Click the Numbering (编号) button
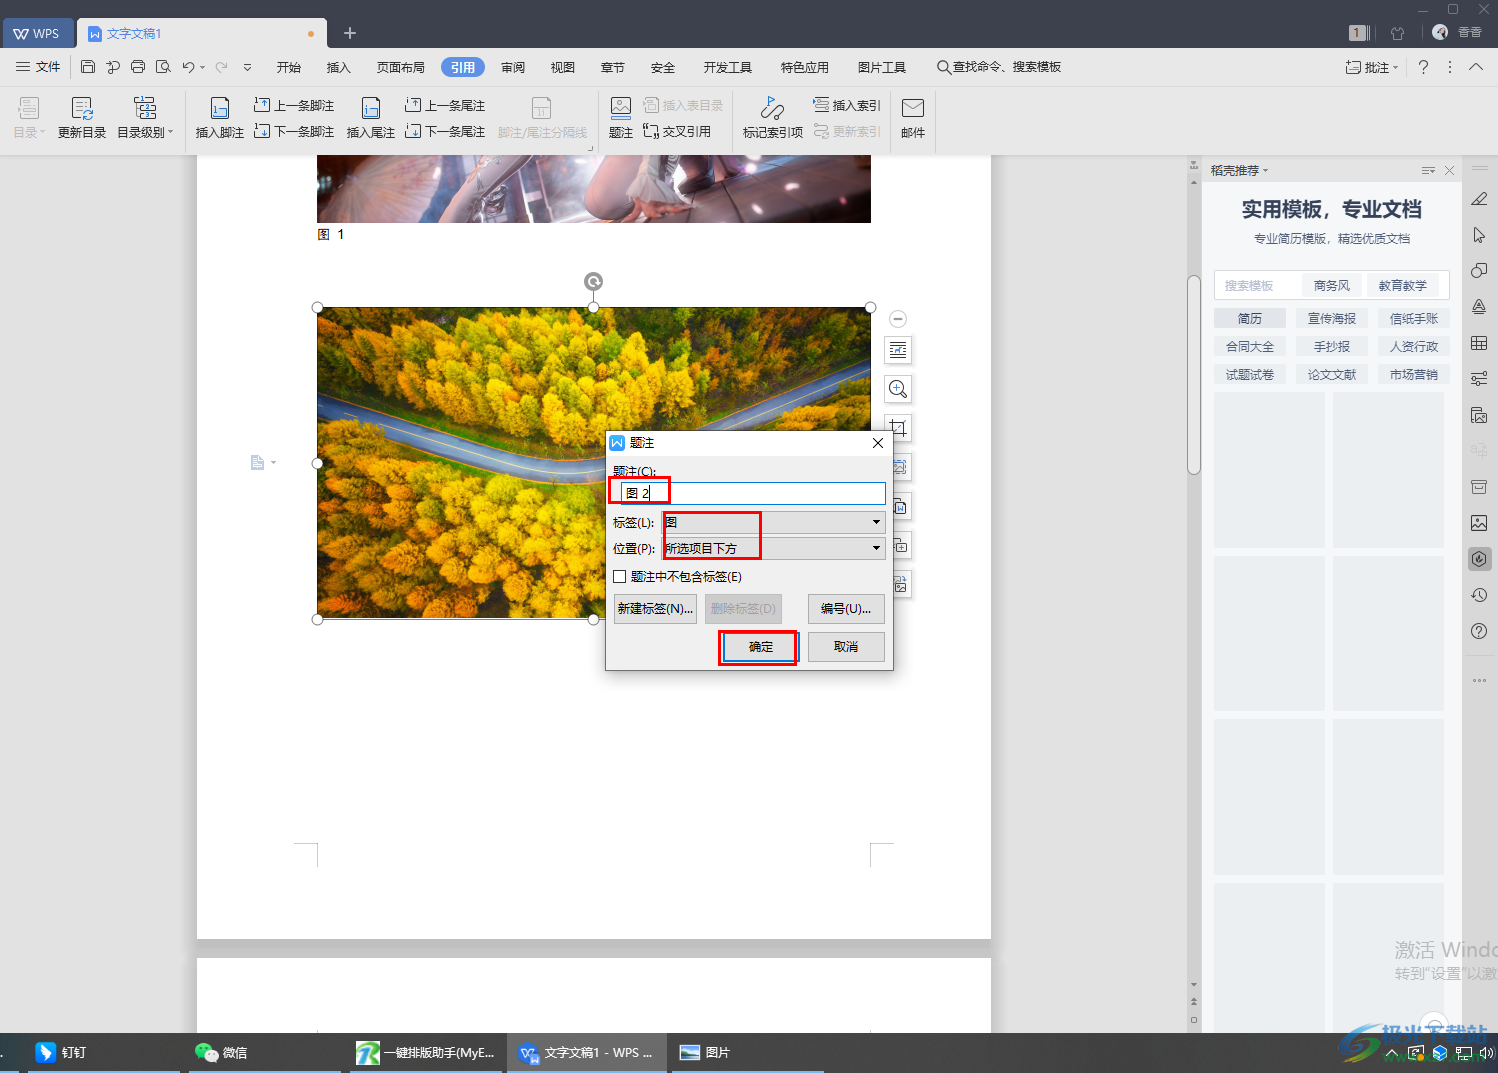The width and height of the screenshot is (1498, 1073). click(x=846, y=608)
